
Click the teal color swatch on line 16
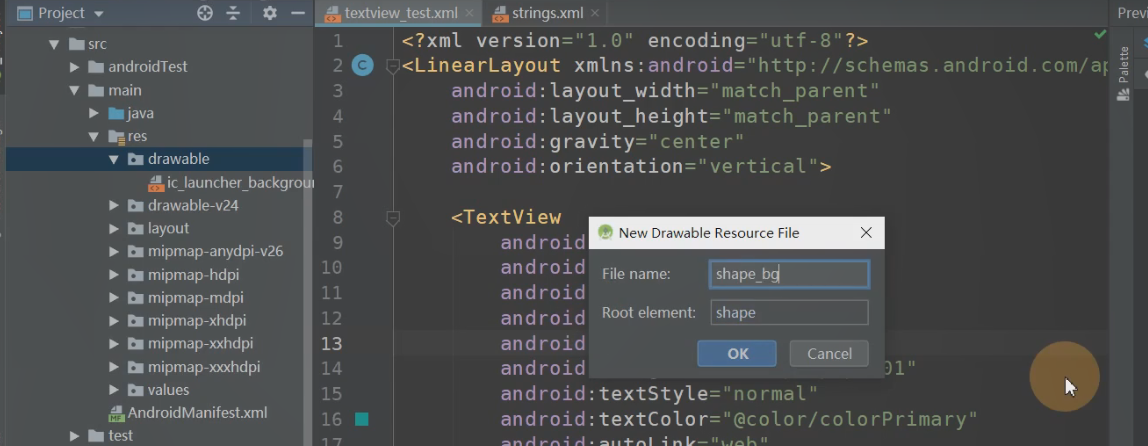[x=362, y=419]
